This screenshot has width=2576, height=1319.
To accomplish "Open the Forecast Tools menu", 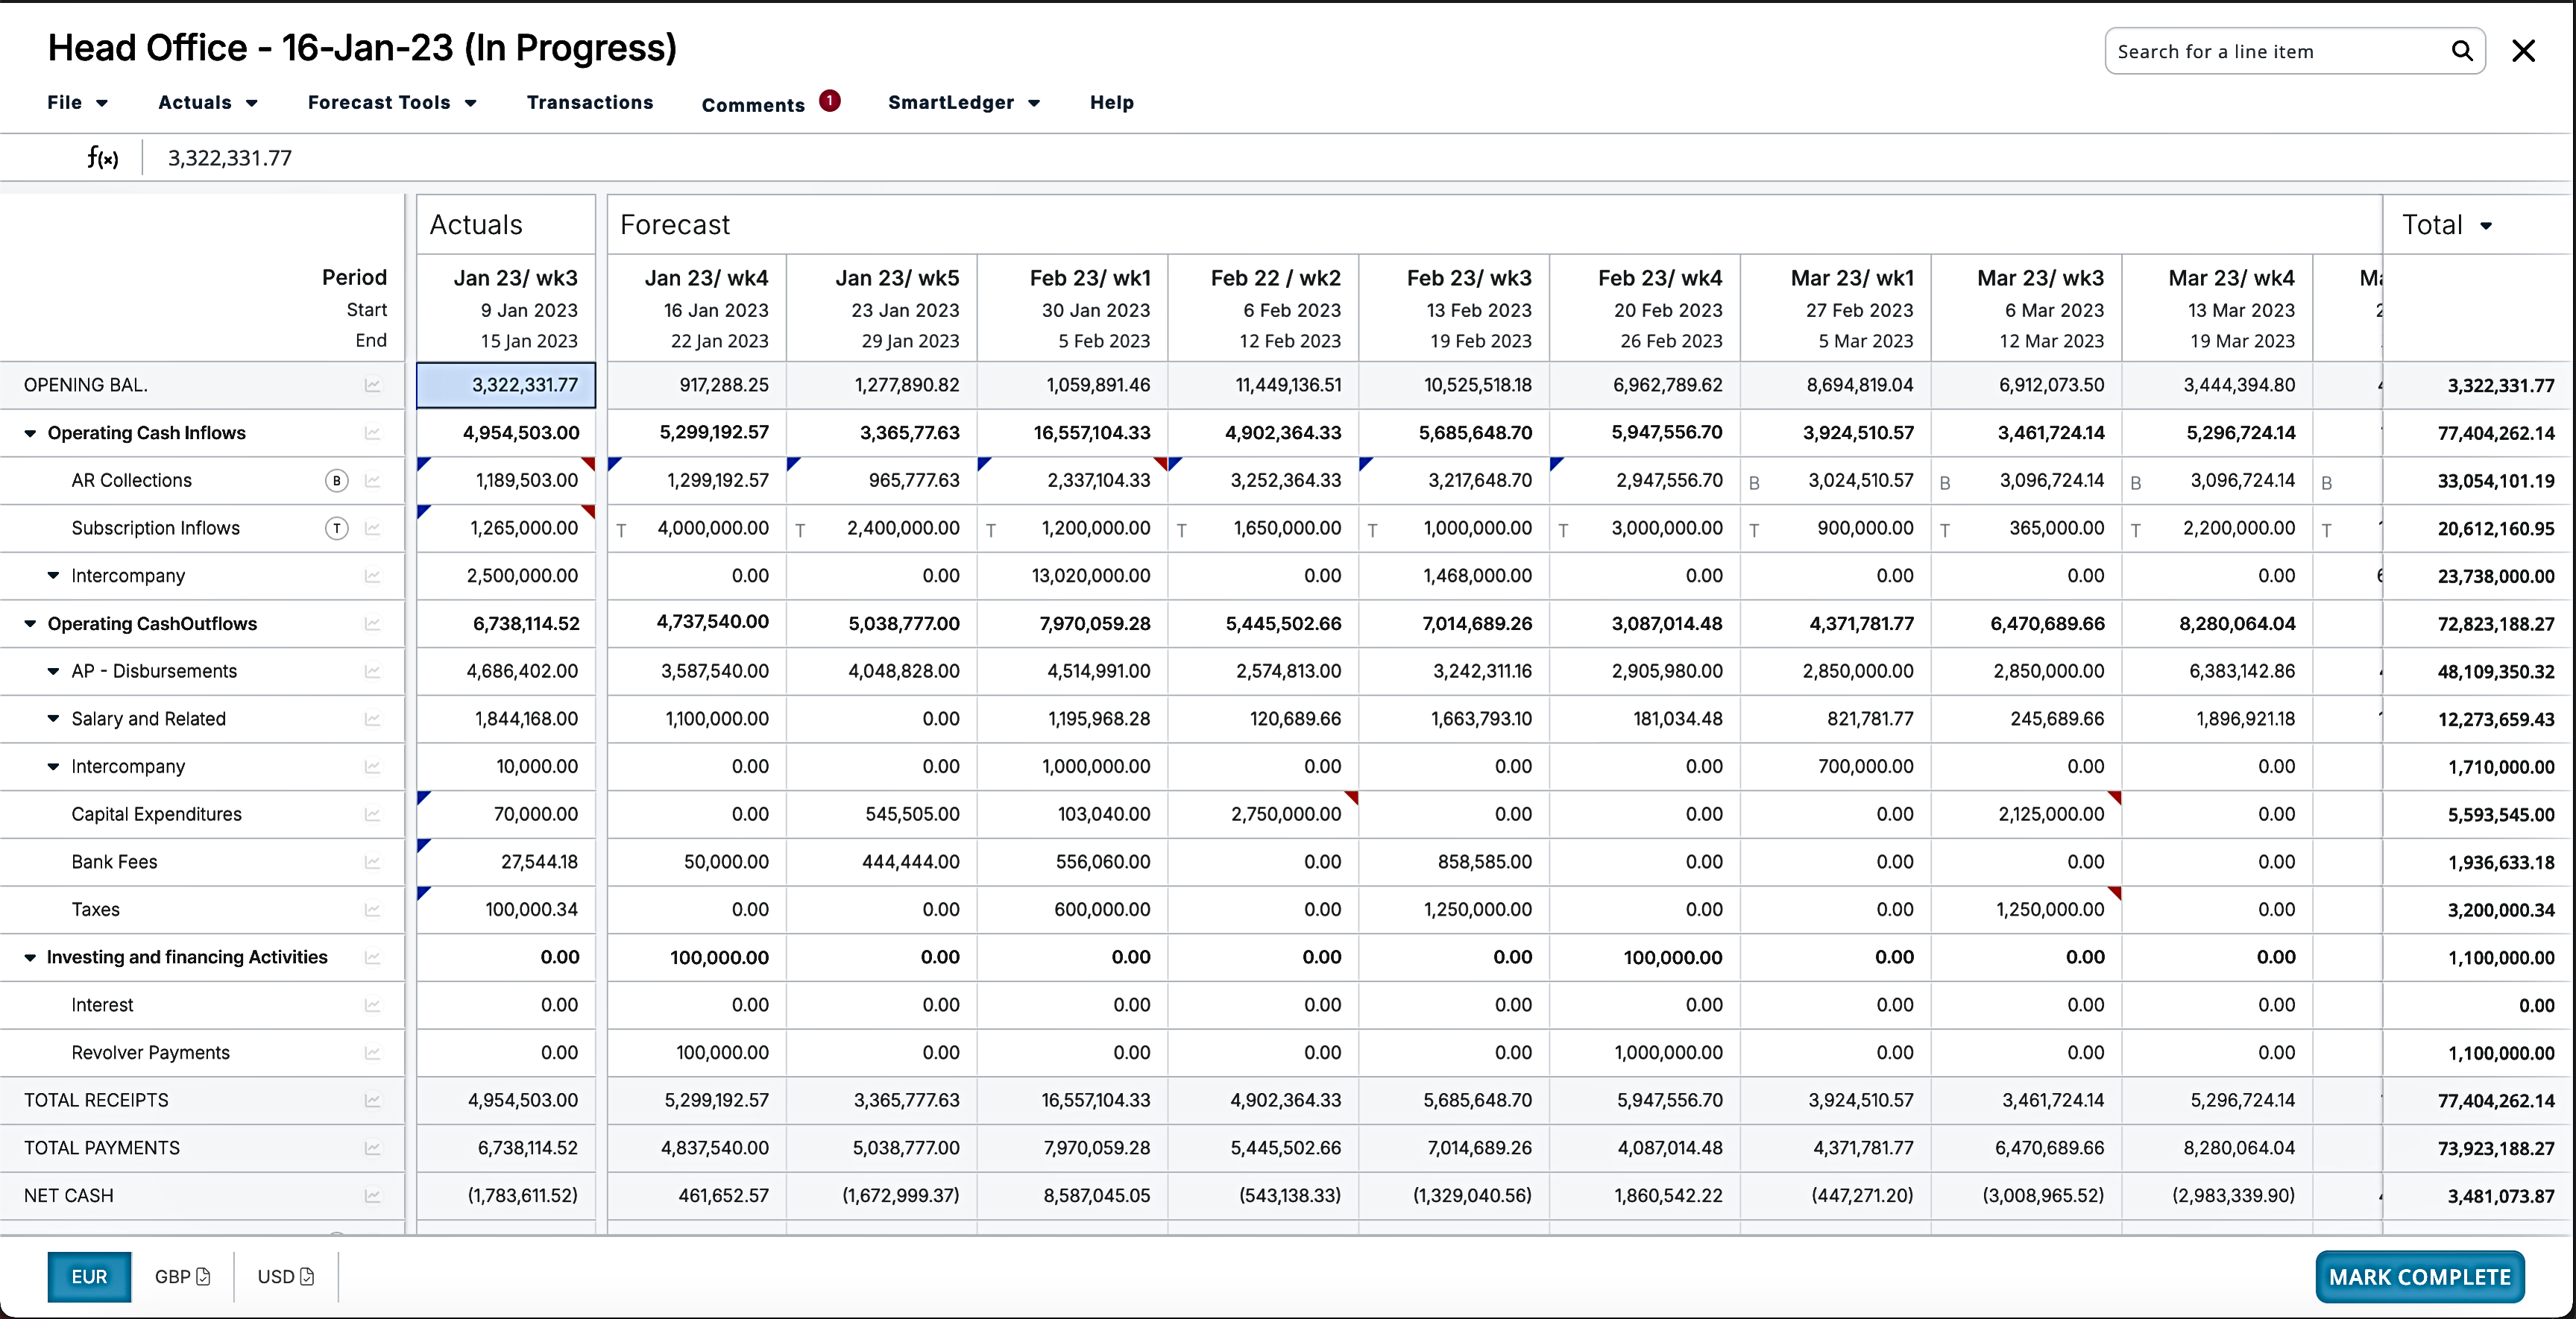I will click(392, 103).
